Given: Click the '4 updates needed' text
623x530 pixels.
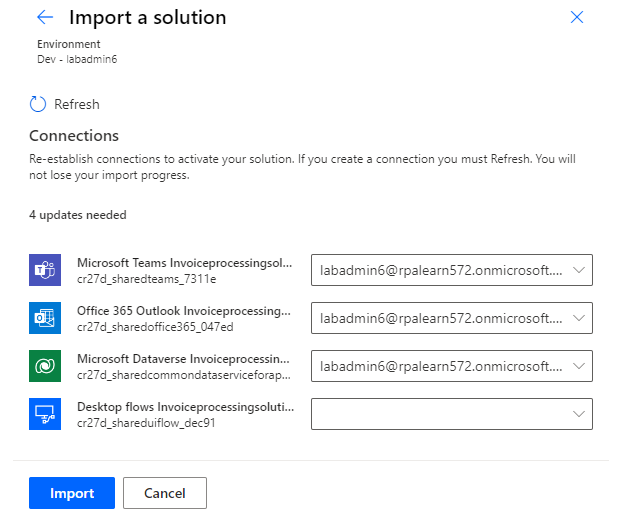Looking at the screenshot, I should coord(78,215).
